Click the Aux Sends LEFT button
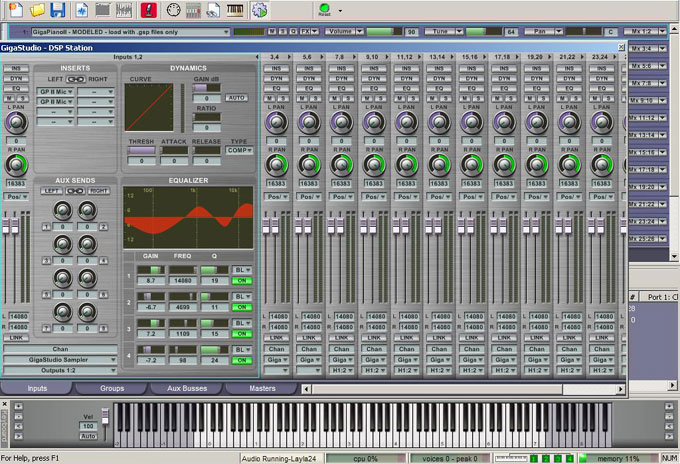This screenshot has width=680, height=464. click(x=52, y=191)
